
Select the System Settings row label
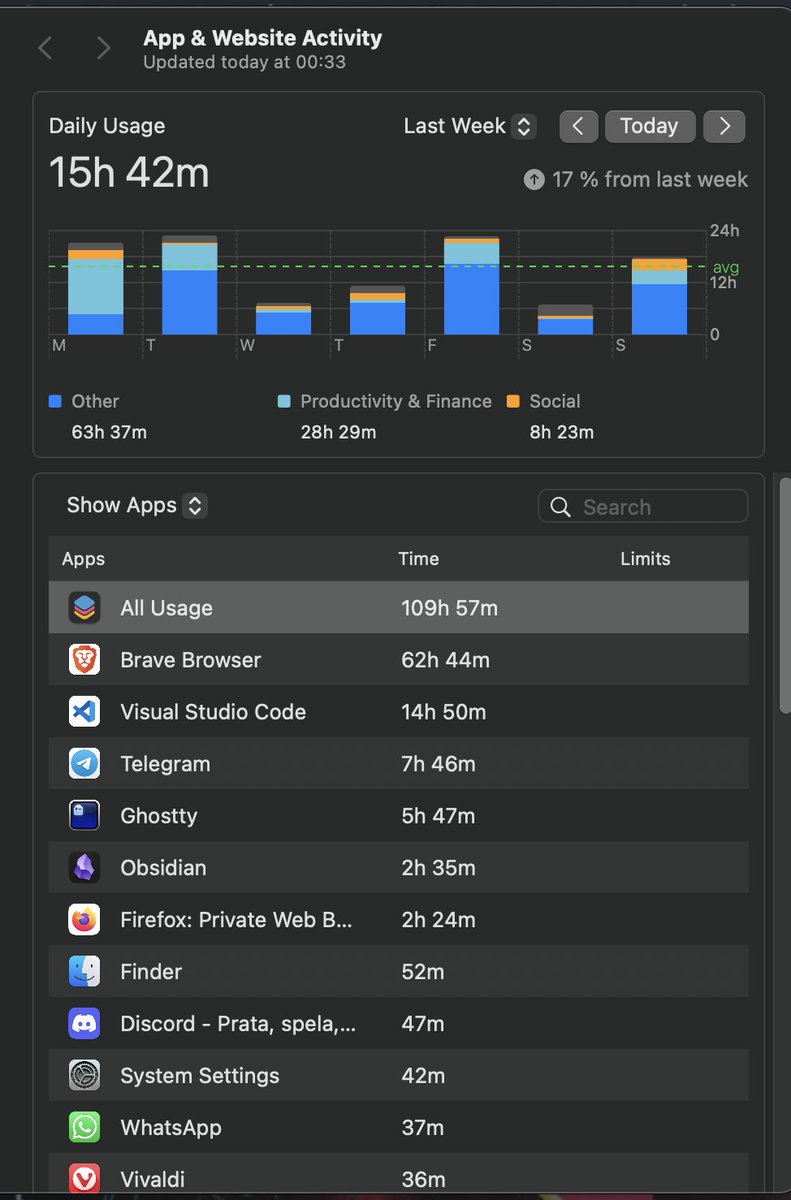point(199,1076)
